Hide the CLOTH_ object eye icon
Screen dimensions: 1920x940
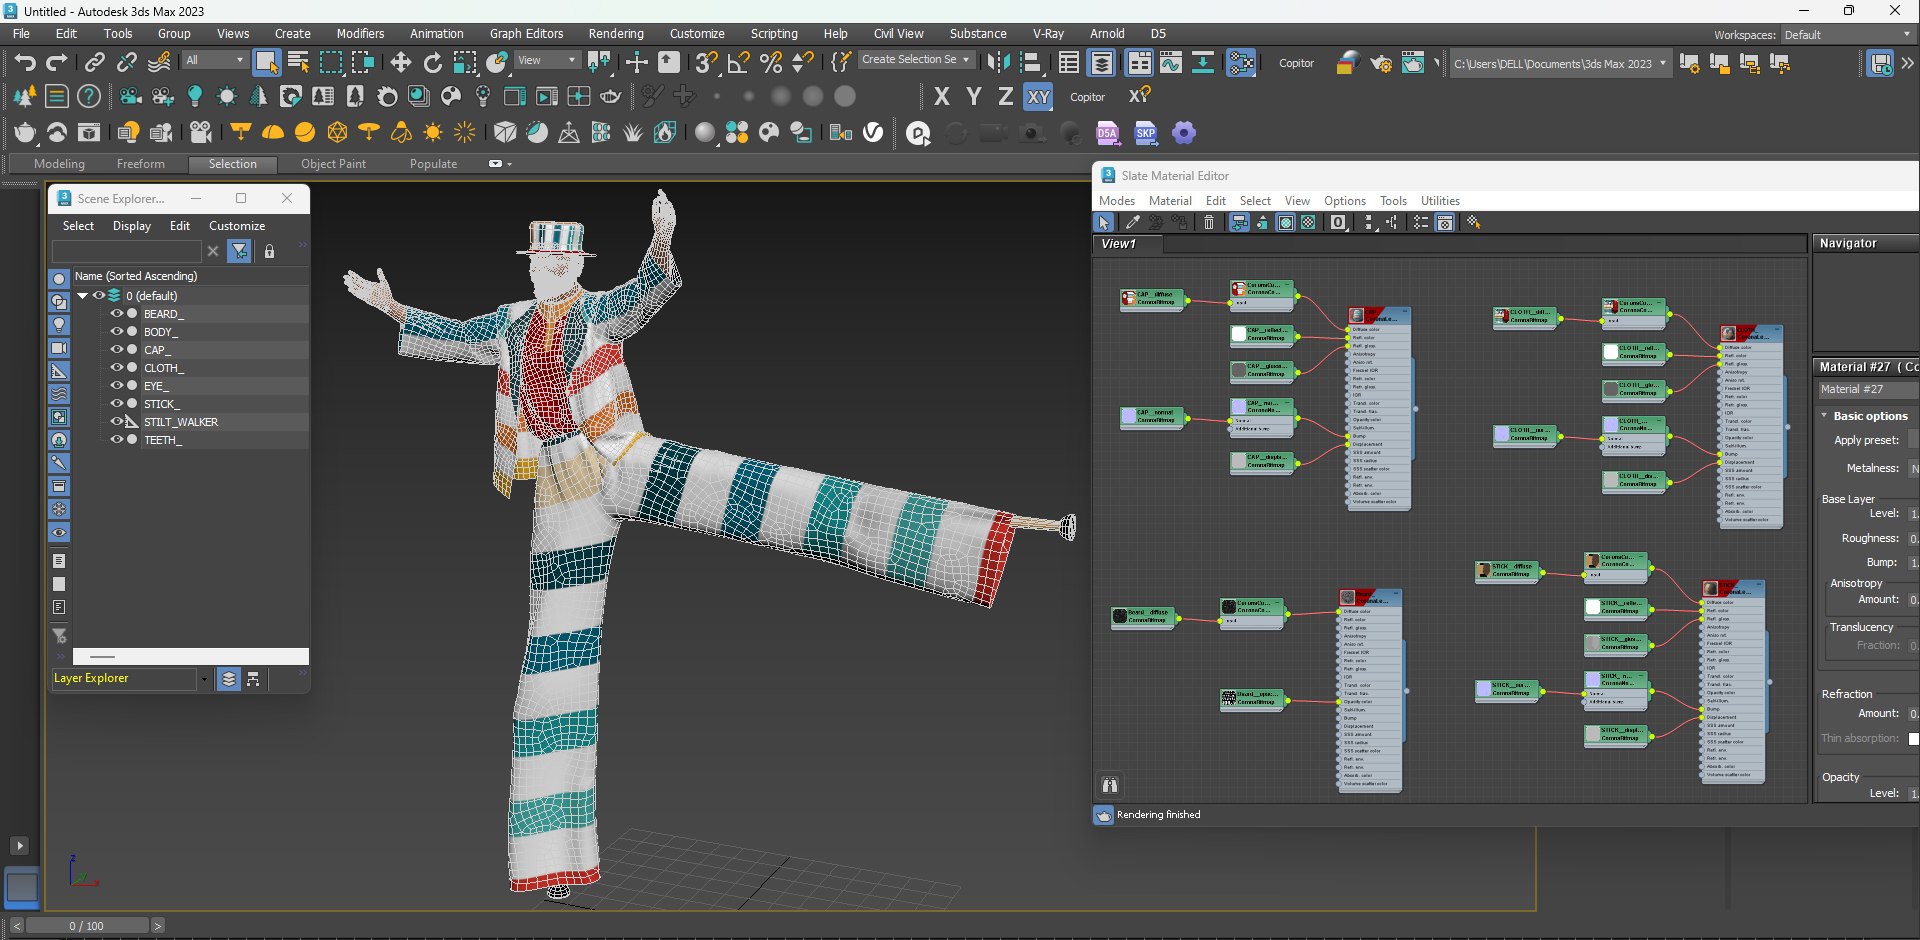[x=117, y=368]
